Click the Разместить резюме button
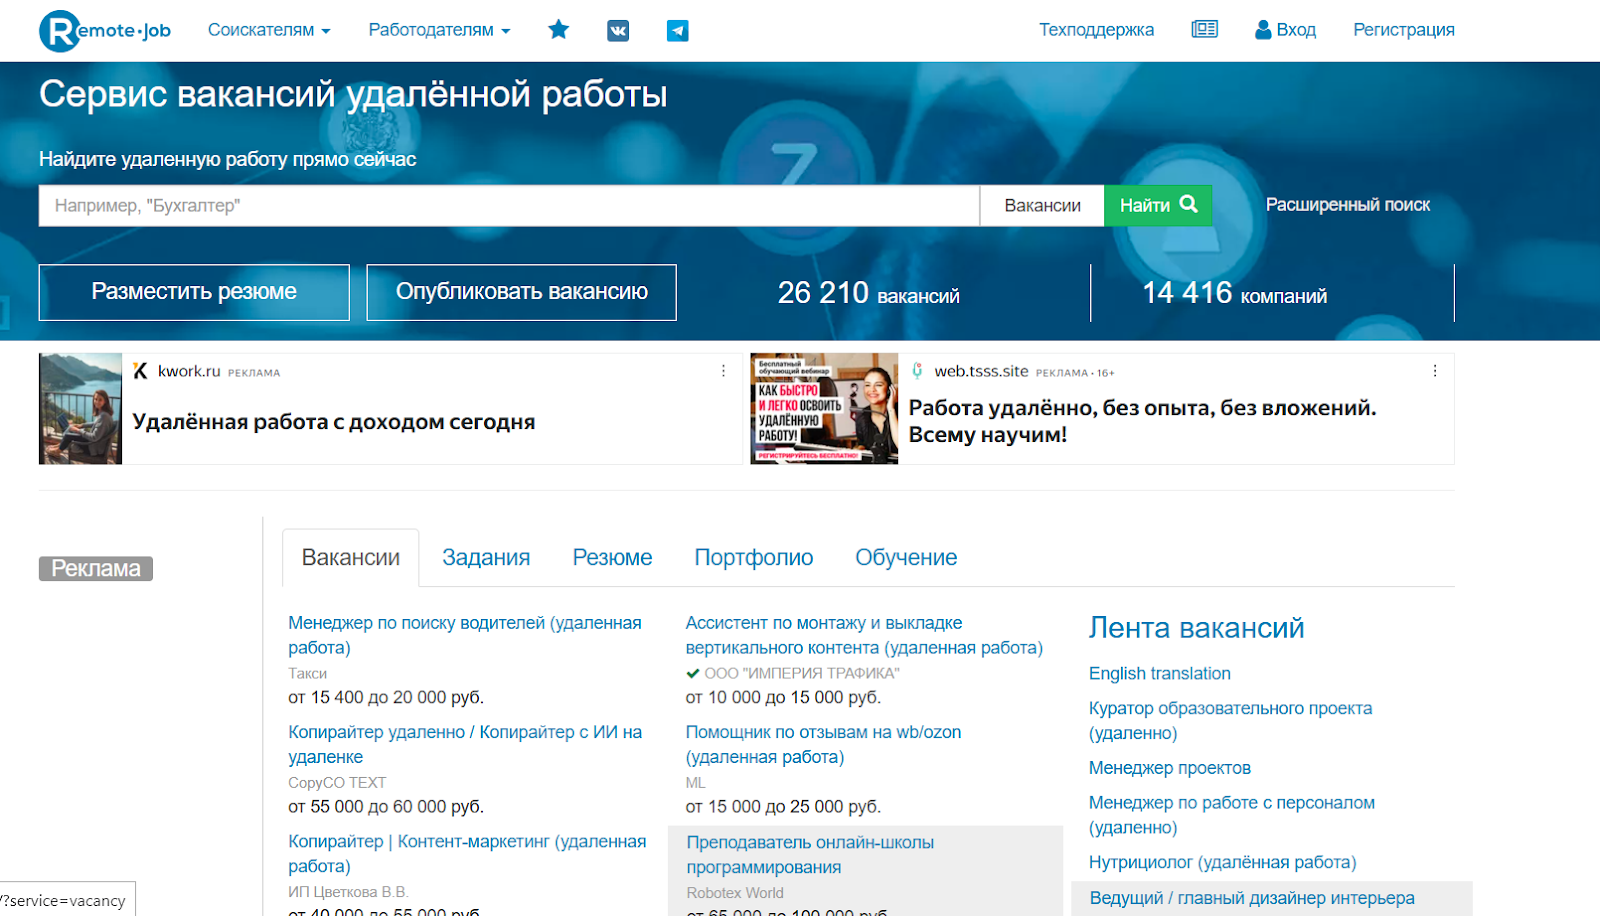Screen dimensions: 1600x916 point(194,292)
